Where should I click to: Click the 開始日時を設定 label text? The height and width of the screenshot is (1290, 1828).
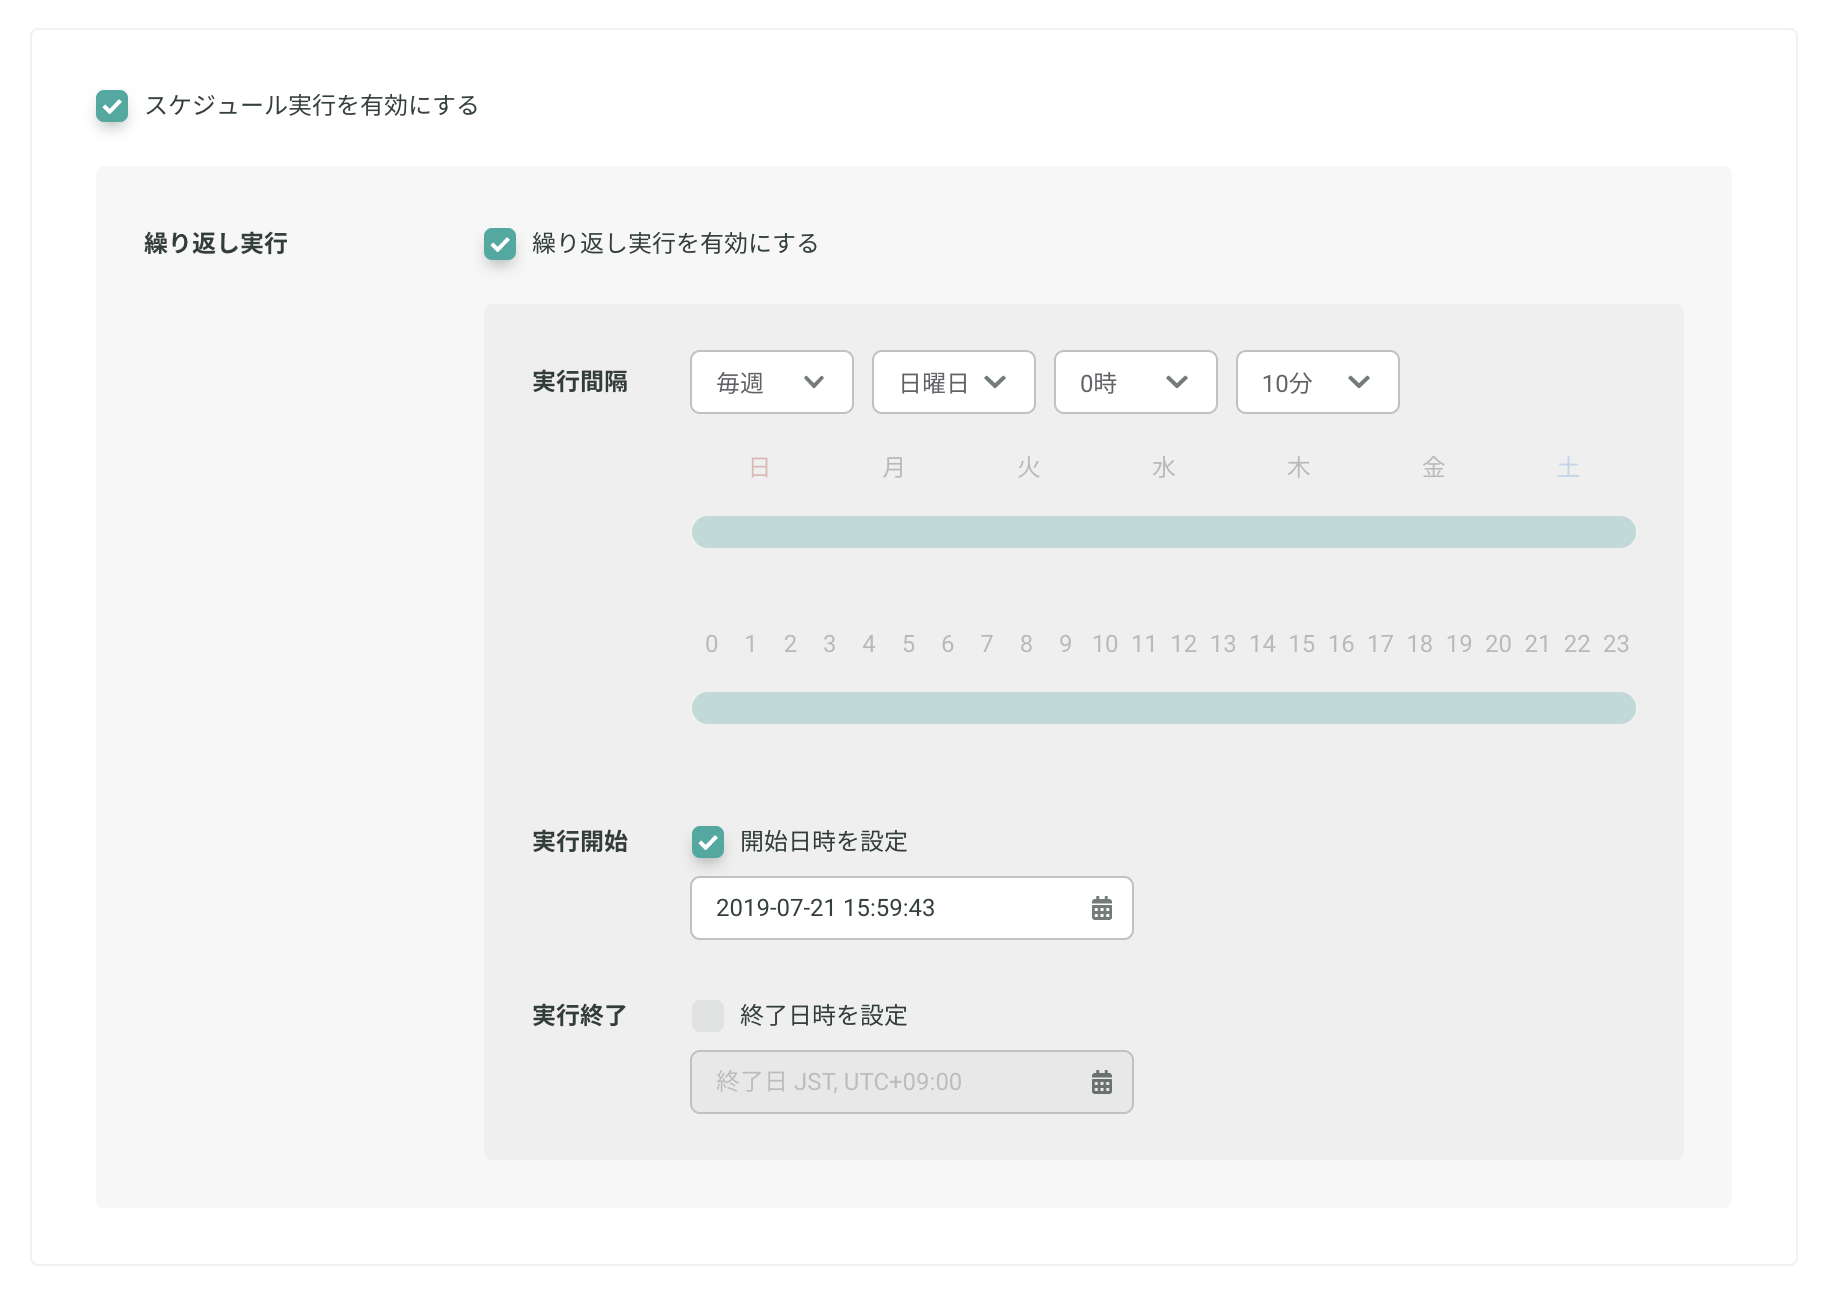click(824, 842)
